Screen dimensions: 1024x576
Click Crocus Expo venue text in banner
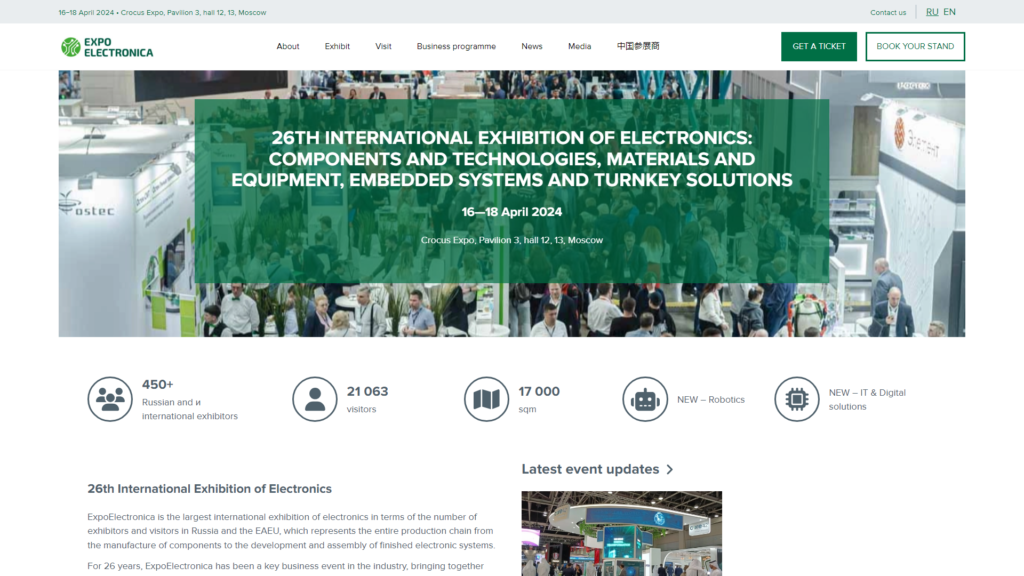coord(512,240)
